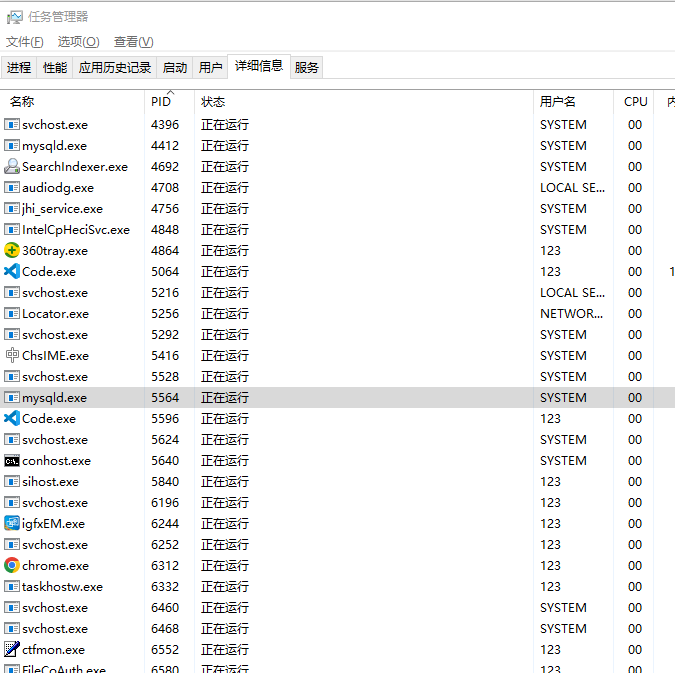The width and height of the screenshot is (675, 673).
Task: Click PID value 6312
Action: 165,565
